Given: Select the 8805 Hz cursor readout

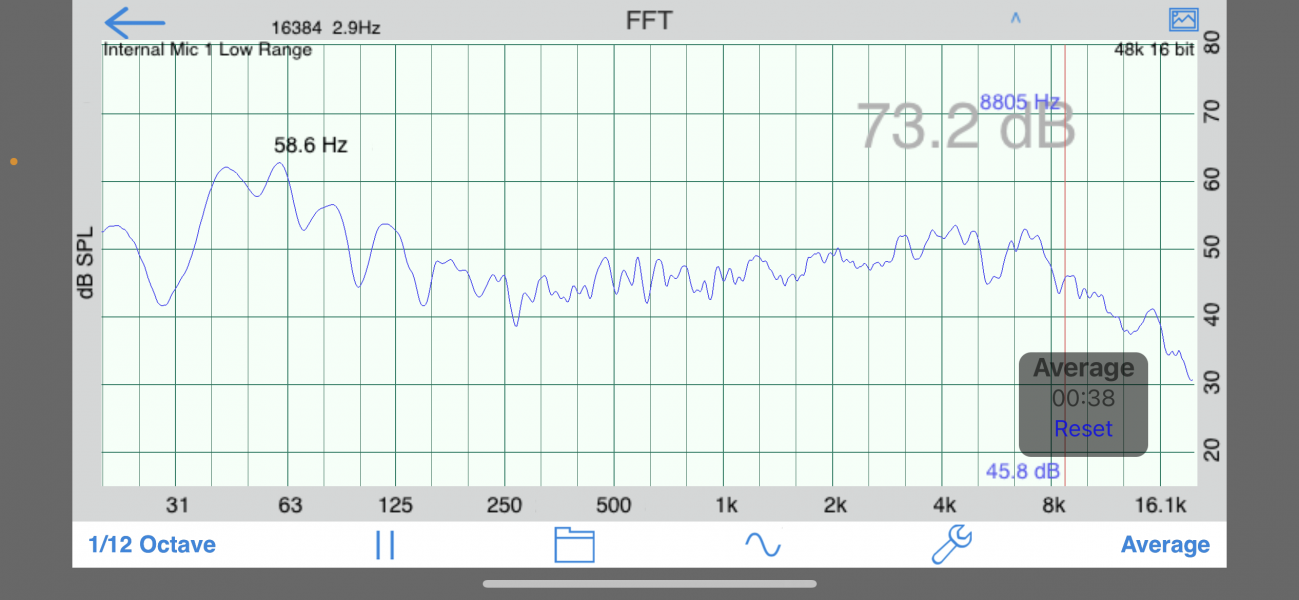Looking at the screenshot, I should tap(1019, 102).
